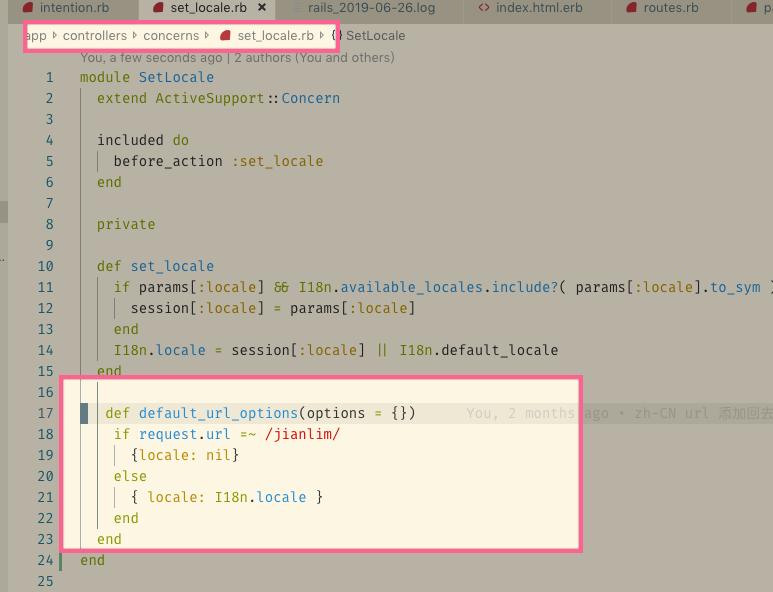Click '{ locale: I18n.locale }' on line 21
773x592 pixels.
pyautogui.click(x=227, y=497)
